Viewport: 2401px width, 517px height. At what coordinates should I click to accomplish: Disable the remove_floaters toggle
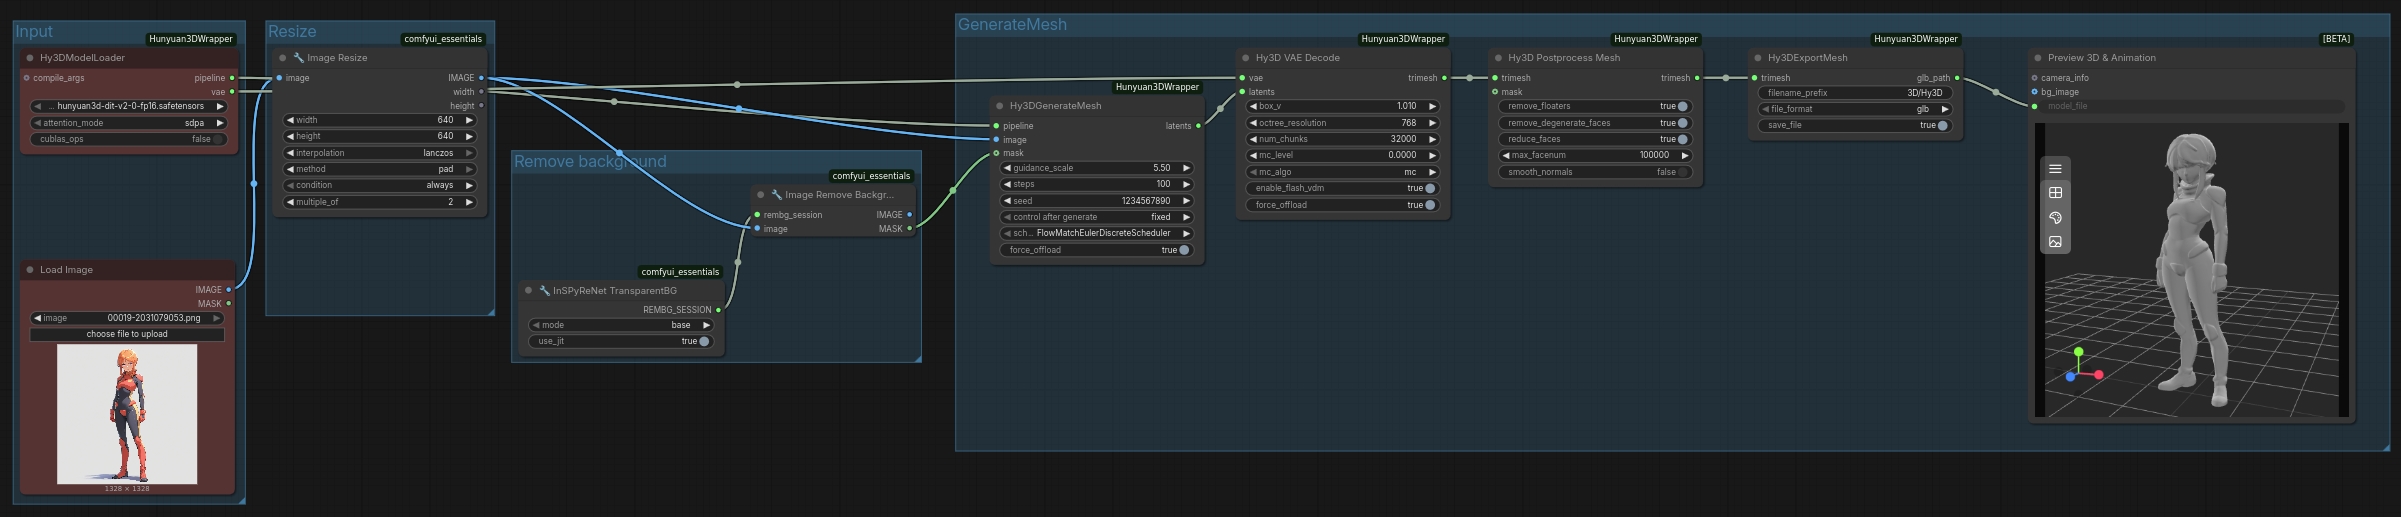[1683, 106]
